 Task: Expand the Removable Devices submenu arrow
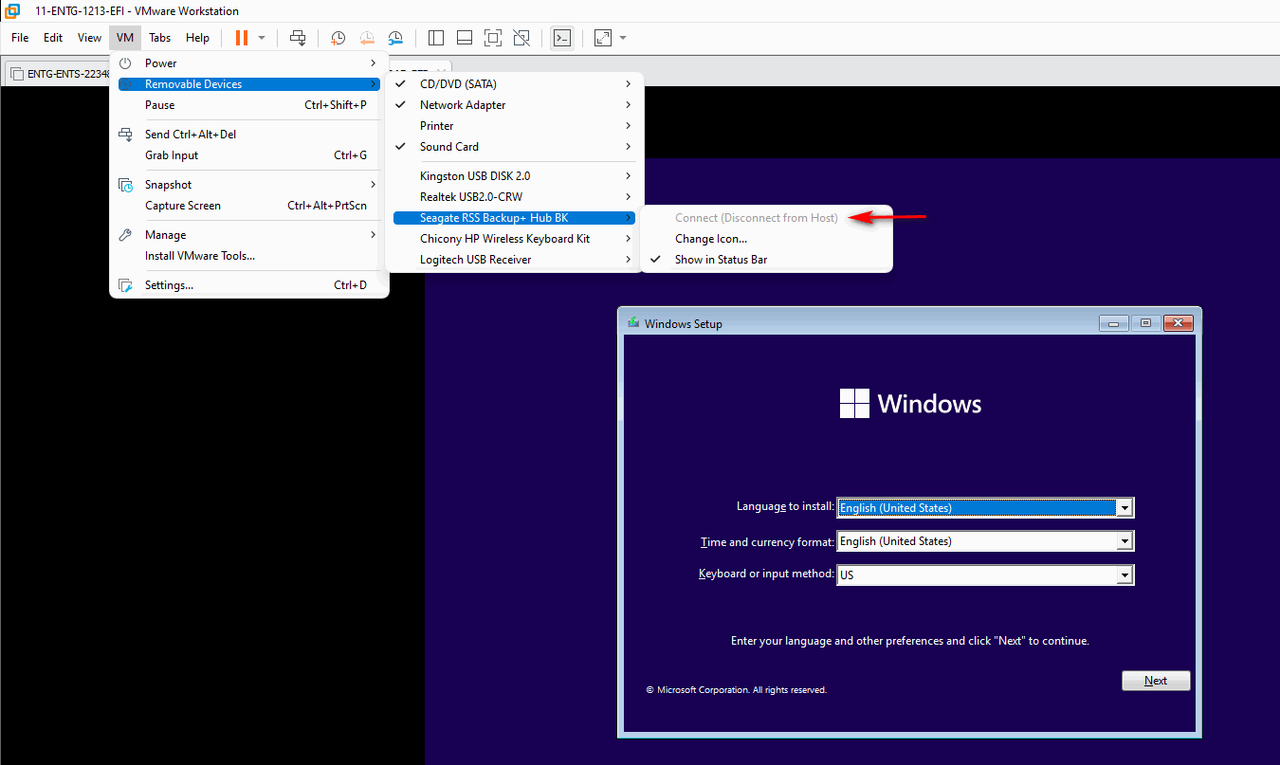click(373, 84)
